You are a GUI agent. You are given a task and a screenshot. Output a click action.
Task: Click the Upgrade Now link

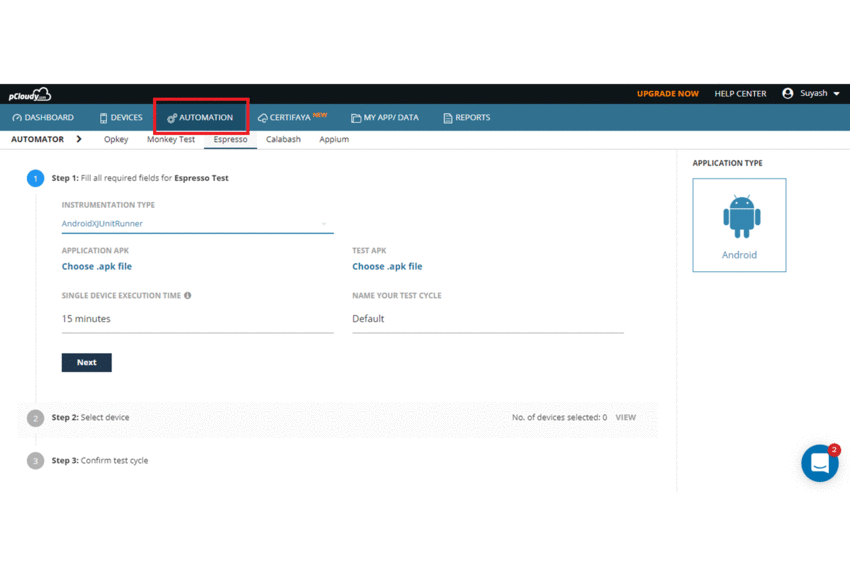(667, 94)
